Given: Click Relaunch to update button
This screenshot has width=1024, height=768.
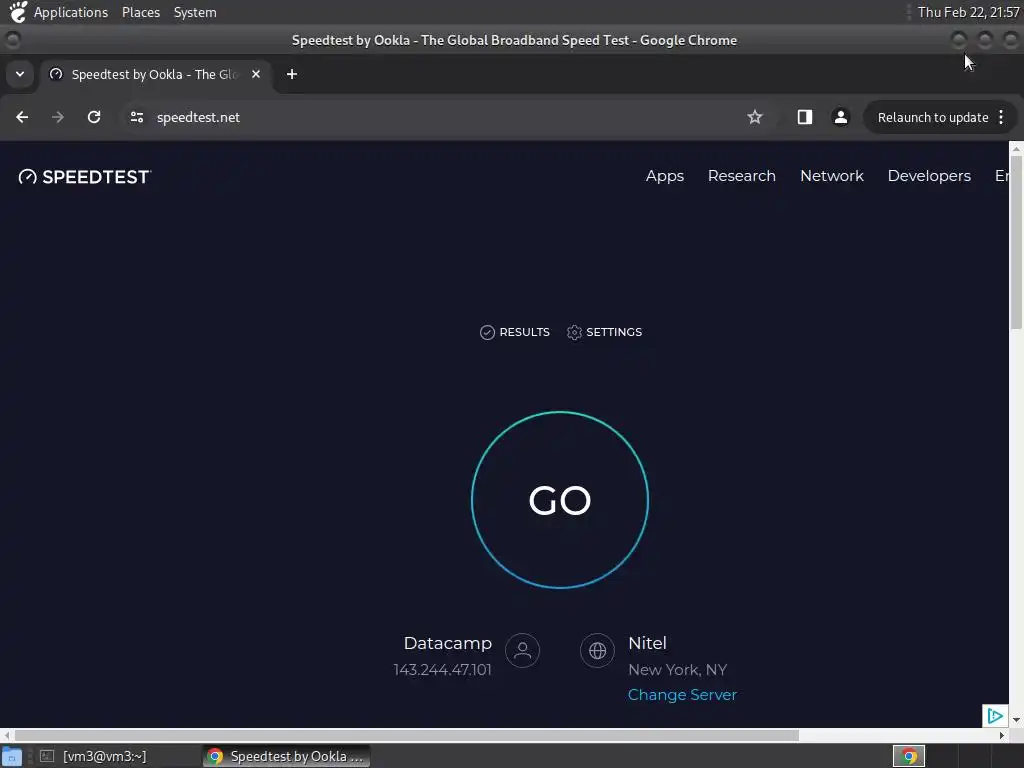Looking at the screenshot, I should (933, 118).
